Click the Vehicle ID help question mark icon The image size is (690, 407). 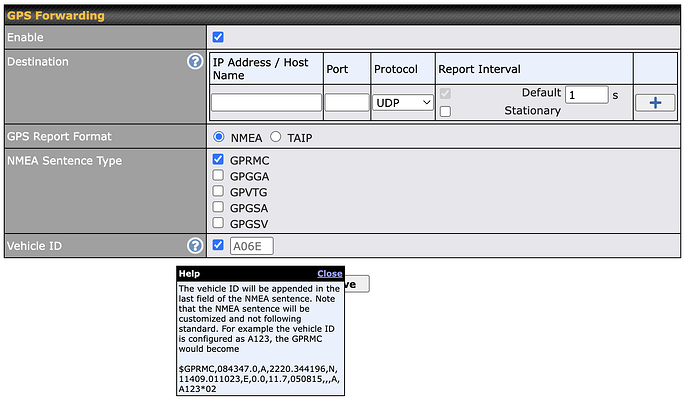195,245
